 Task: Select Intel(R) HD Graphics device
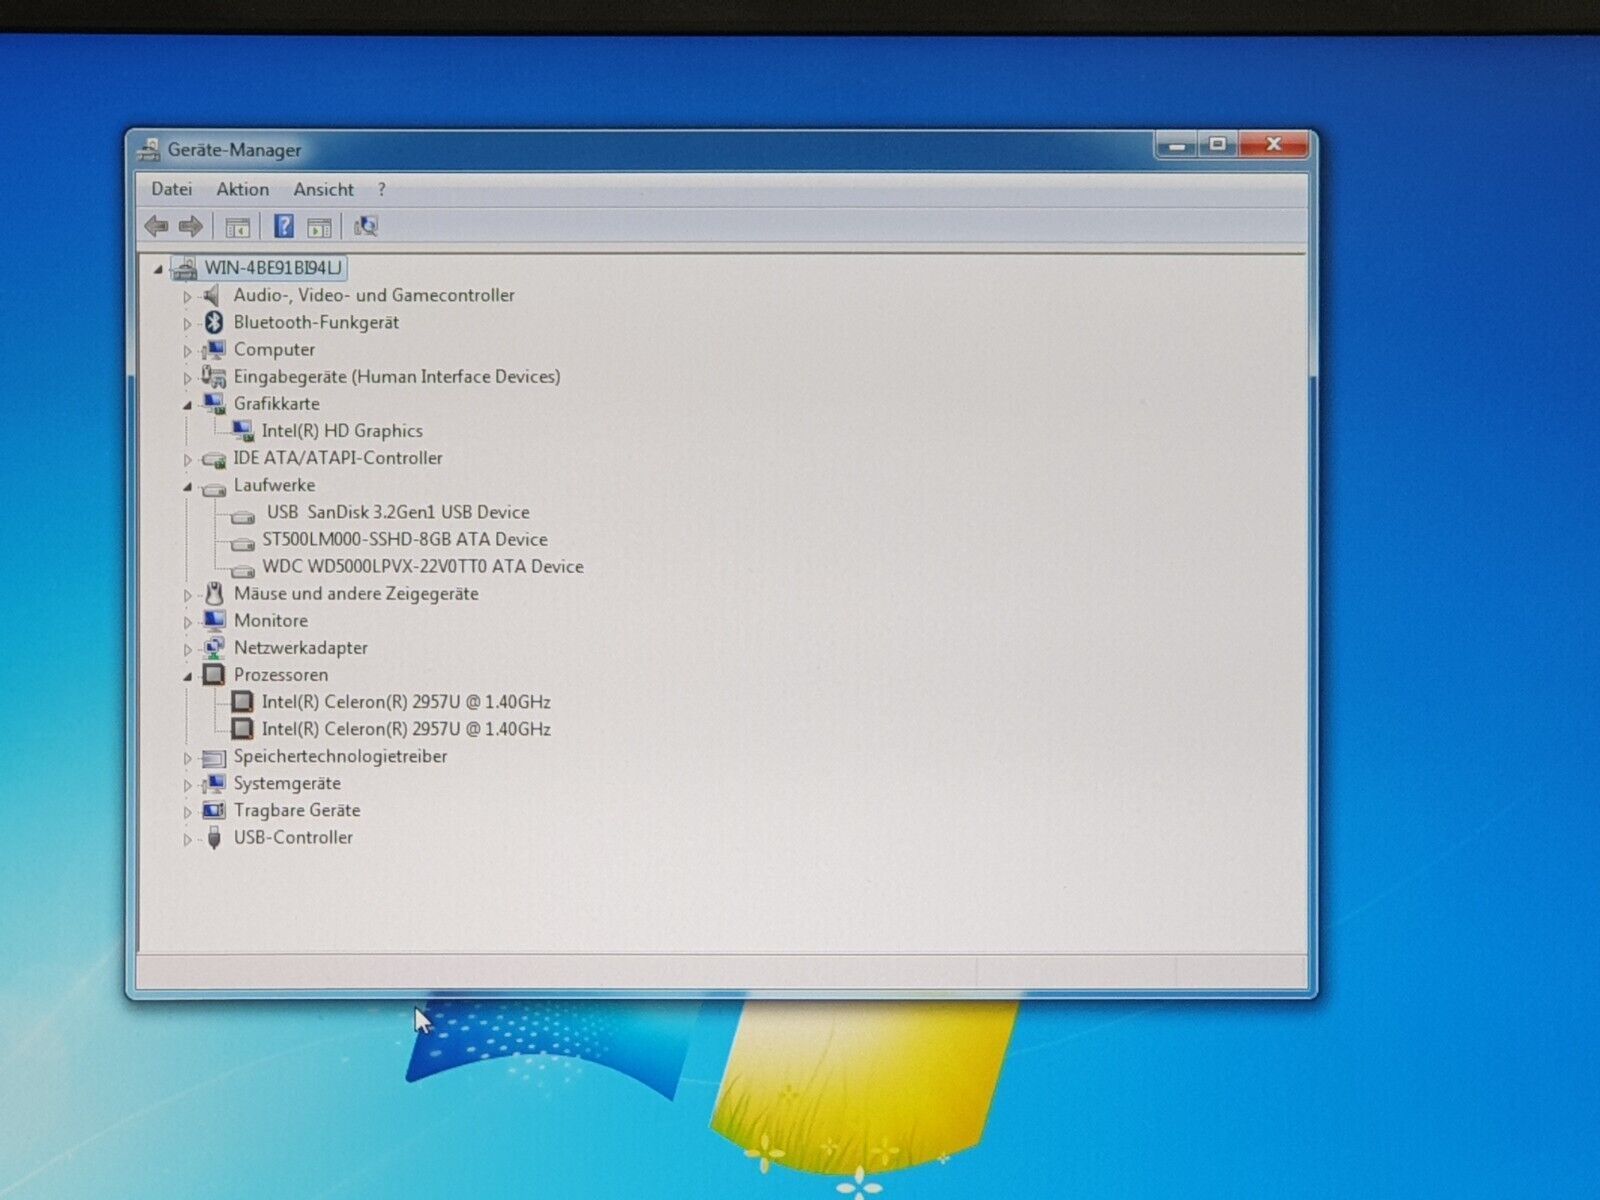point(342,431)
